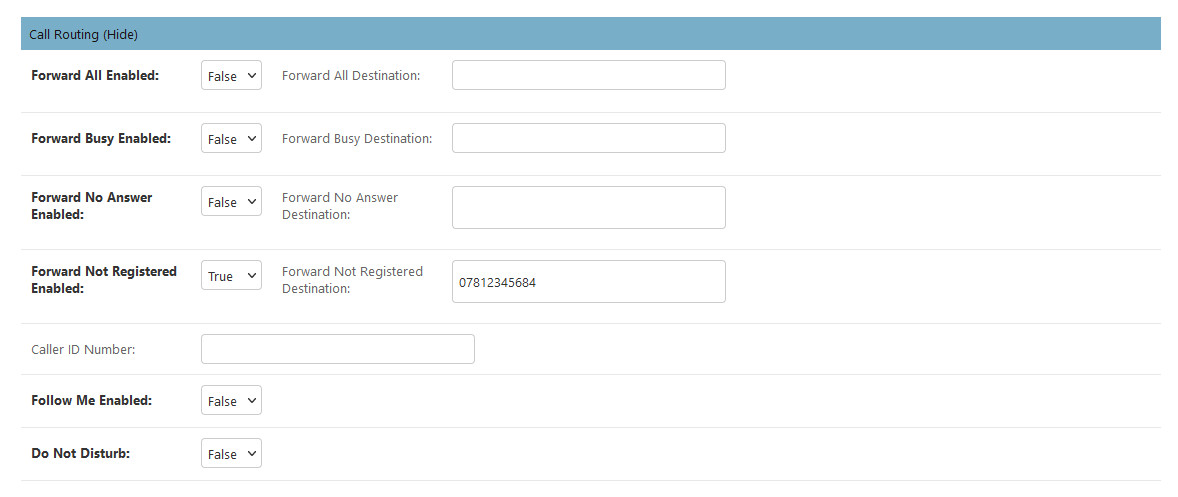Click the "Caller ID Number:" label text
Screen dimensions: 1178x497
pyautogui.click(x=83, y=349)
